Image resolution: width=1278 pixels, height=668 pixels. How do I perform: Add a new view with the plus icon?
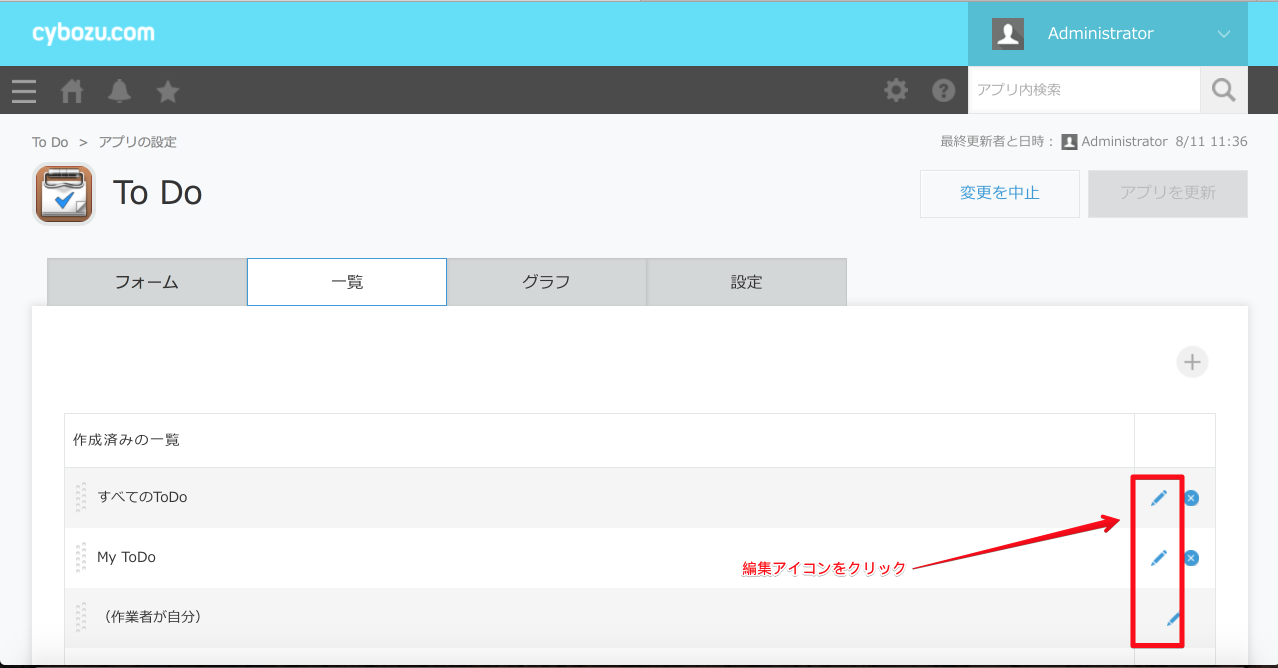click(1191, 361)
